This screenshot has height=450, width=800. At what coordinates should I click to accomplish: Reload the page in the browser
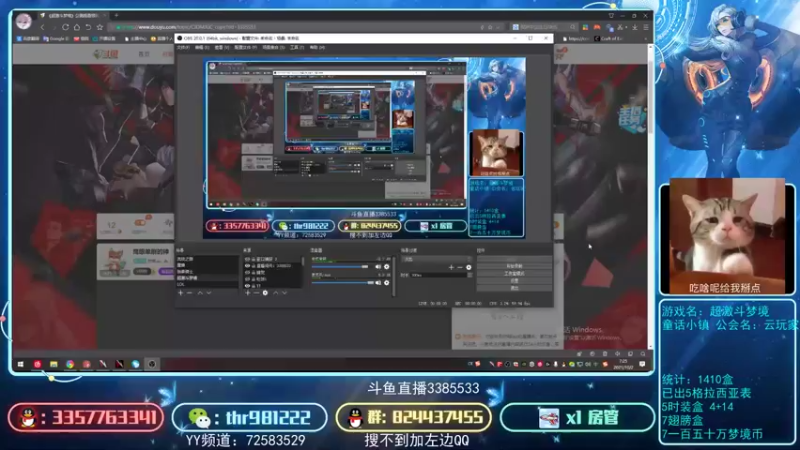65,27
